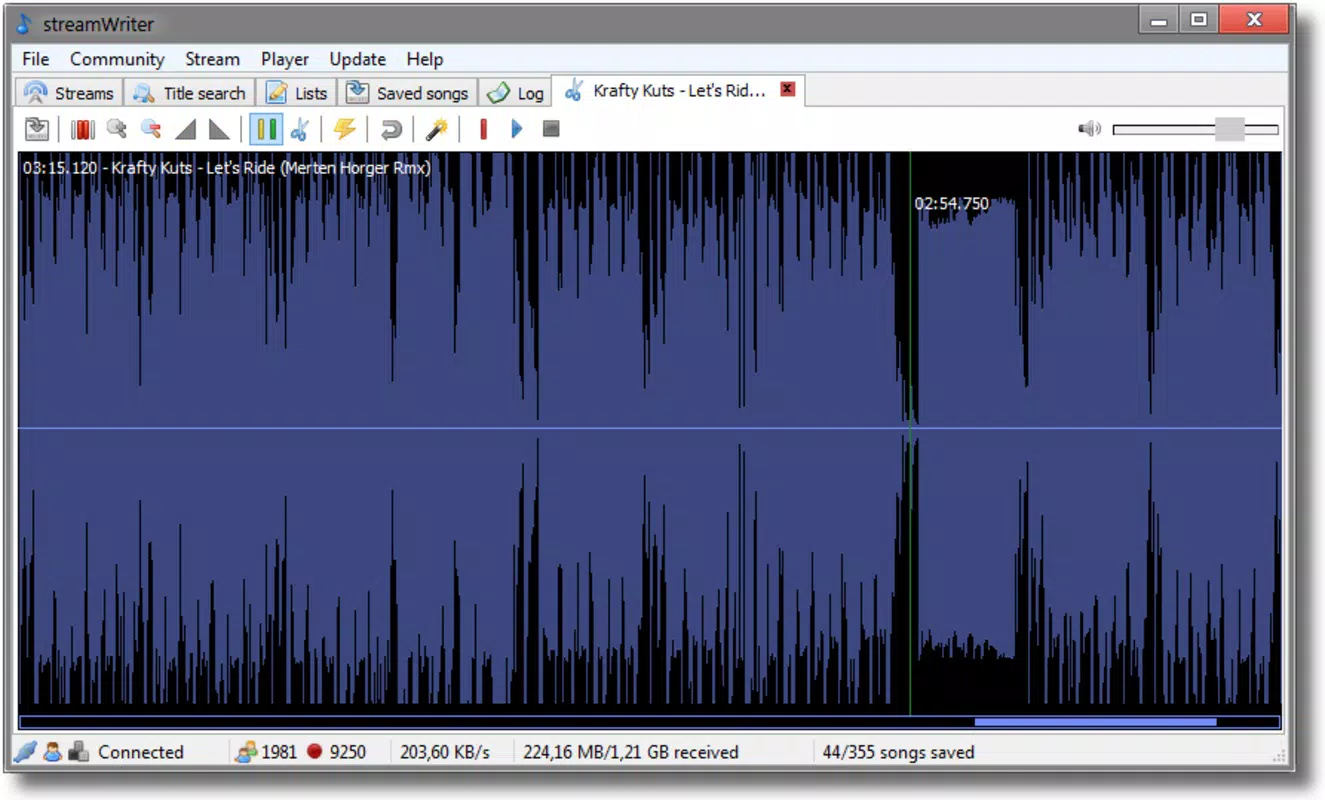
Task: Click the scissors cut tool in toolbar
Action: pos(299,129)
